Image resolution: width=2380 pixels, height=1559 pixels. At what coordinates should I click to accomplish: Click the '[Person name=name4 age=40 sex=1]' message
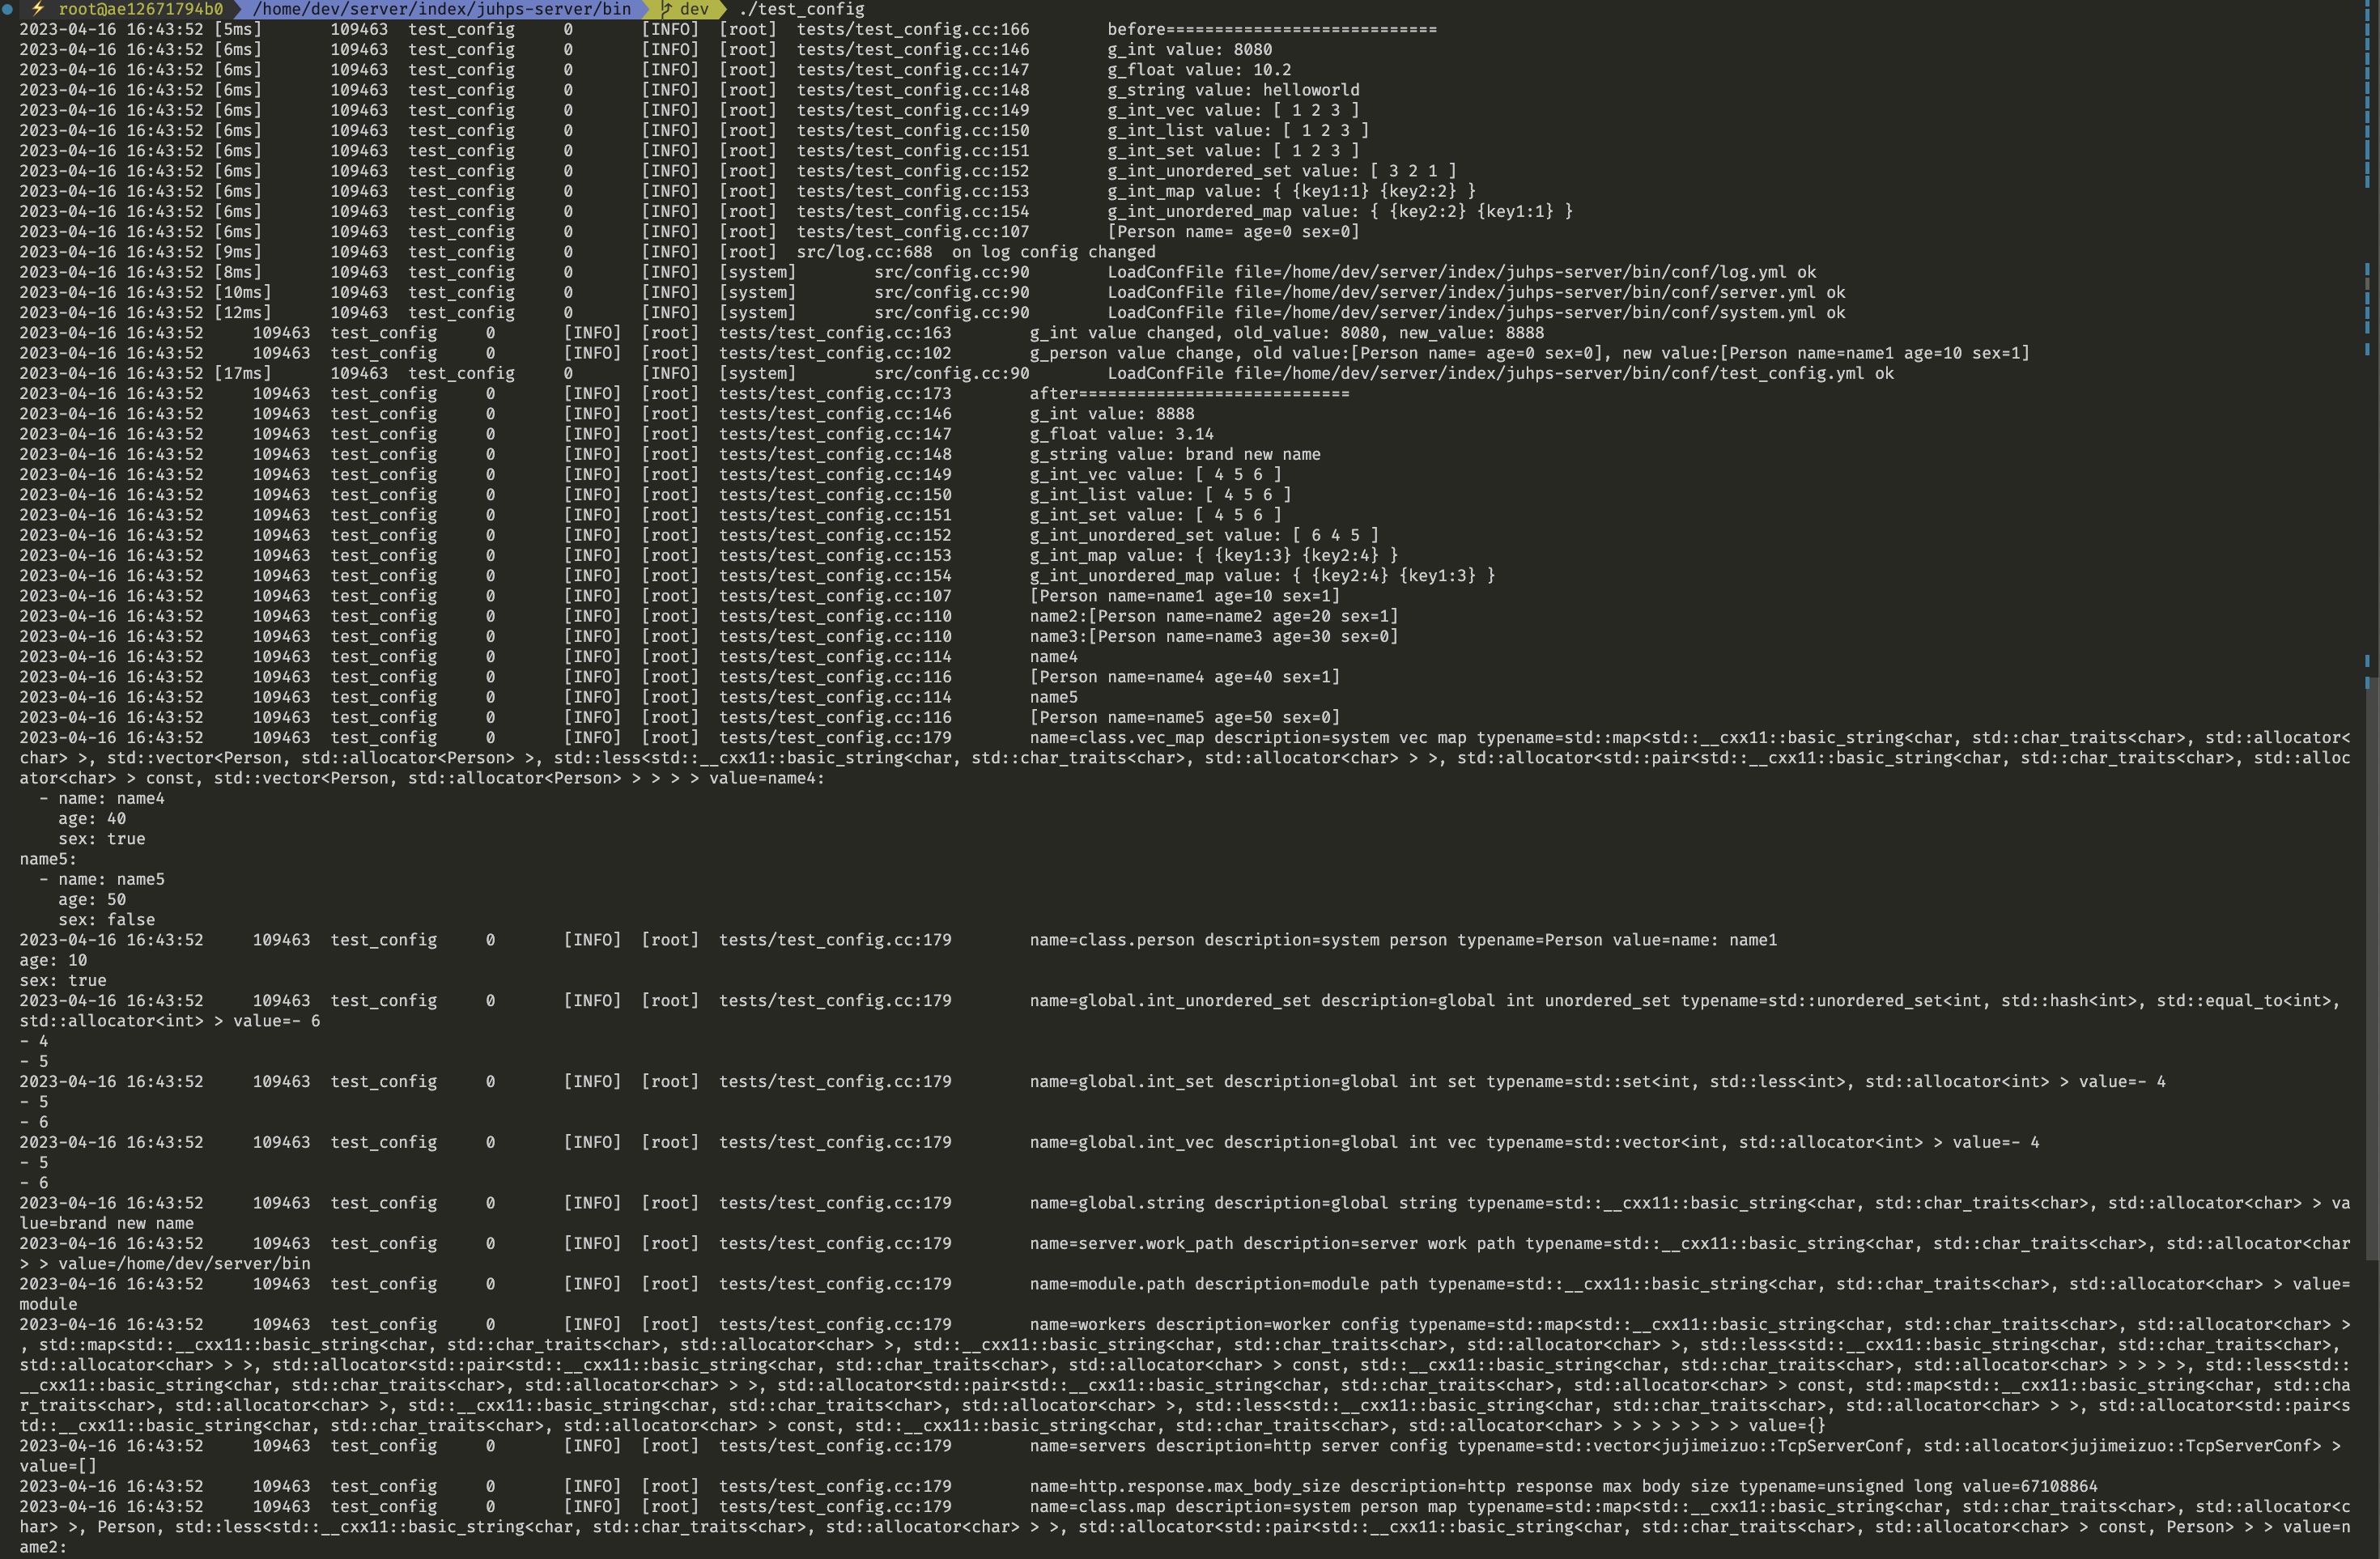1185,677
